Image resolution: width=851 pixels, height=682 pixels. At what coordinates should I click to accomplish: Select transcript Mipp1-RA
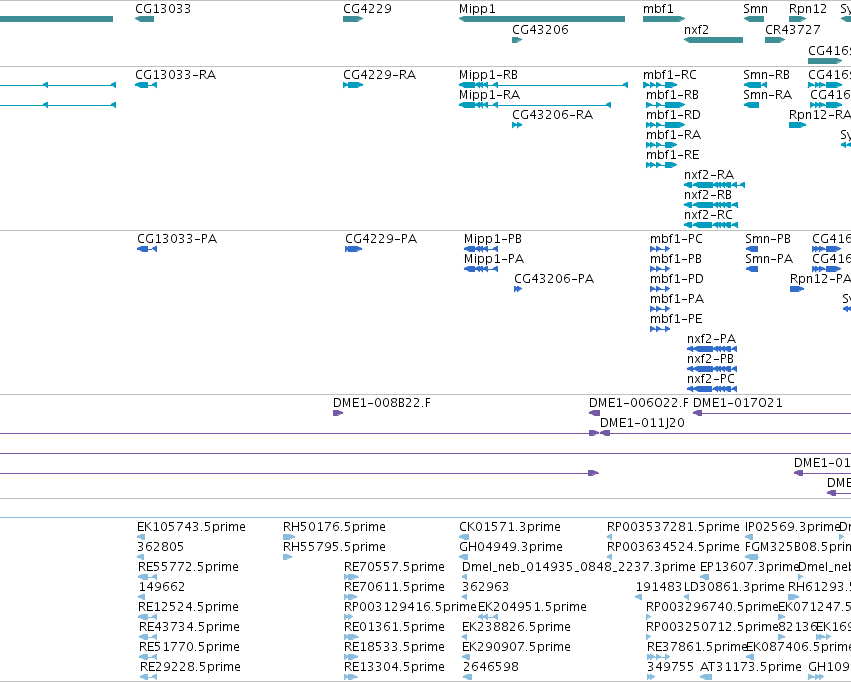pyautogui.click(x=535, y=105)
